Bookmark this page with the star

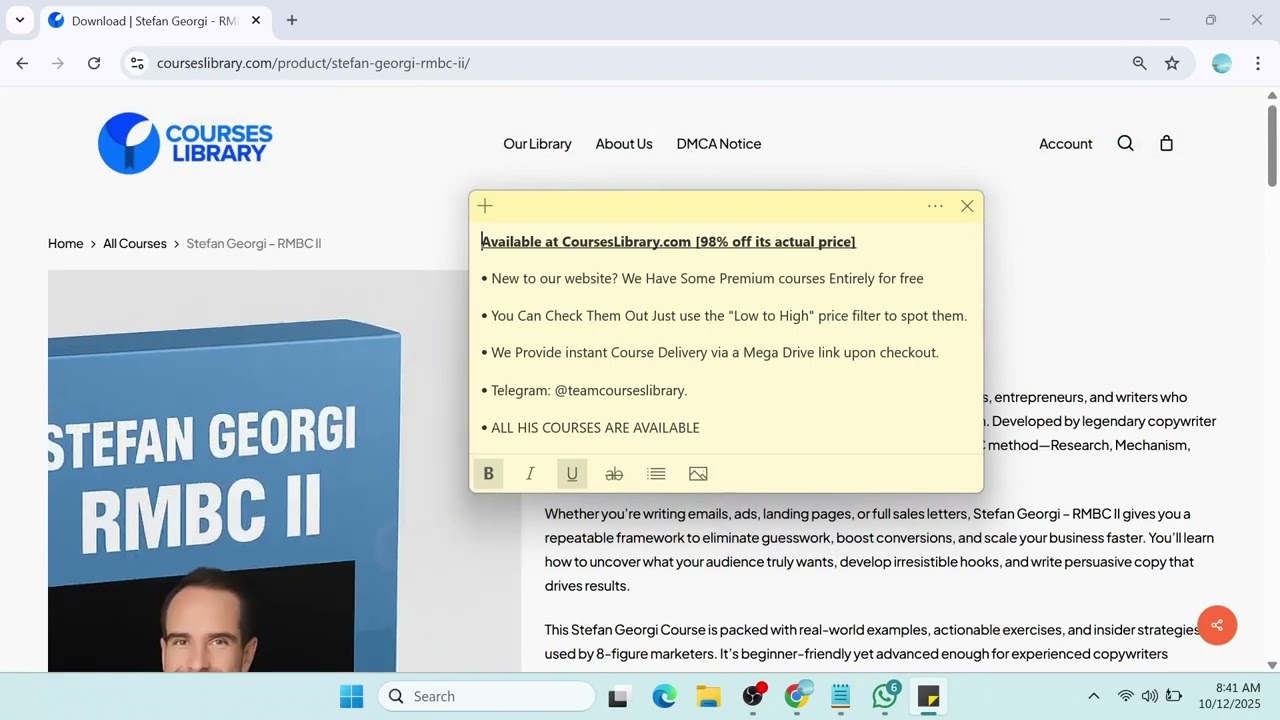tap(1172, 63)
